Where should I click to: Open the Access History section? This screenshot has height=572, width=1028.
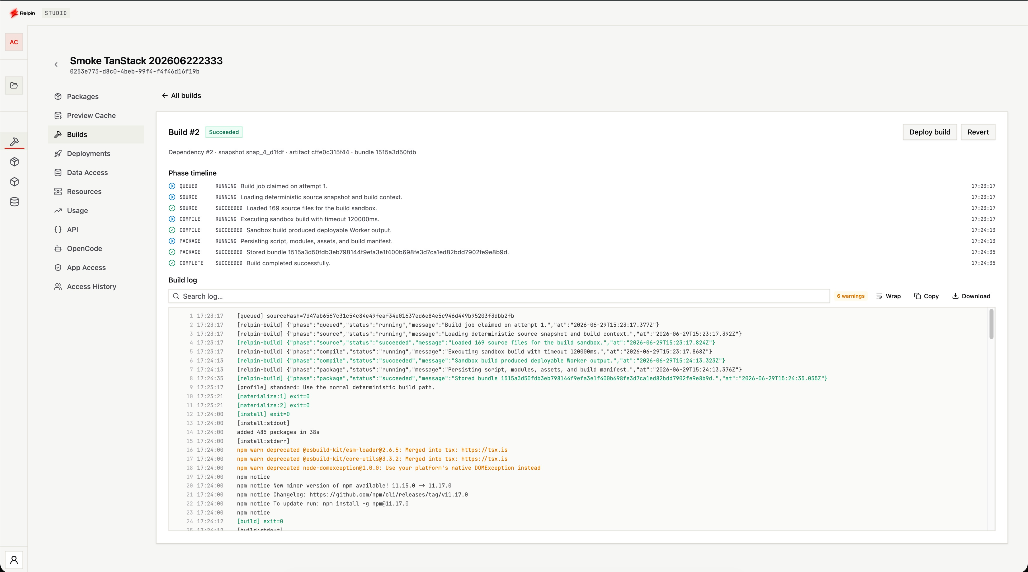coord(96,287)
